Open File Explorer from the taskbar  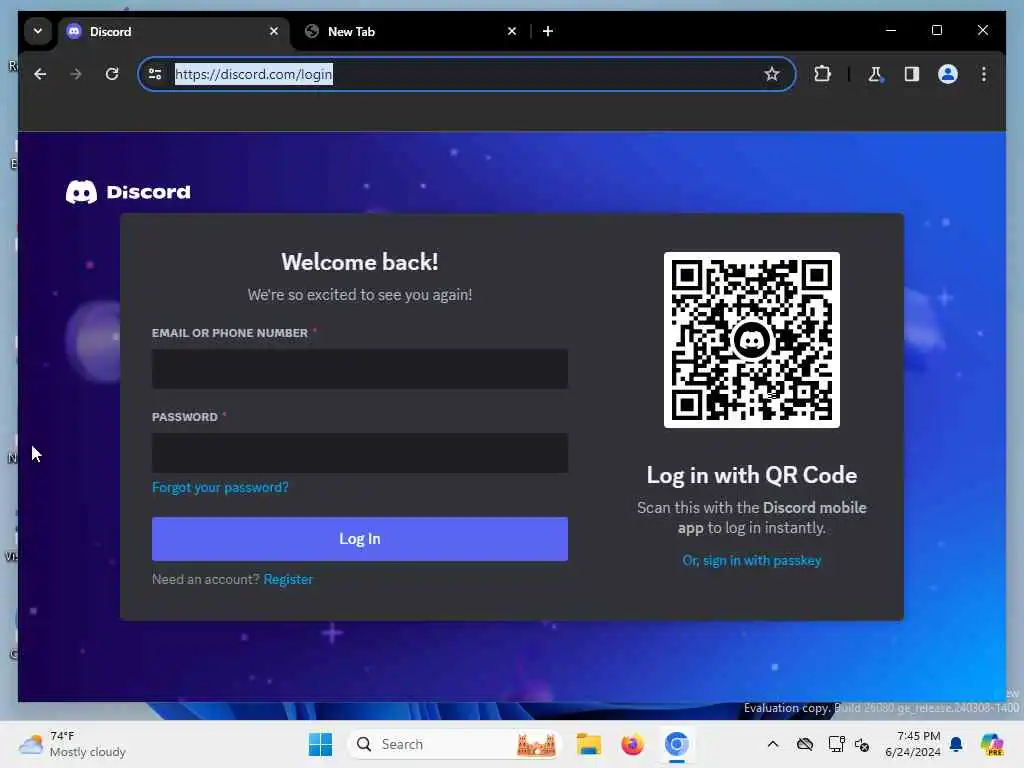click(588, 744)
